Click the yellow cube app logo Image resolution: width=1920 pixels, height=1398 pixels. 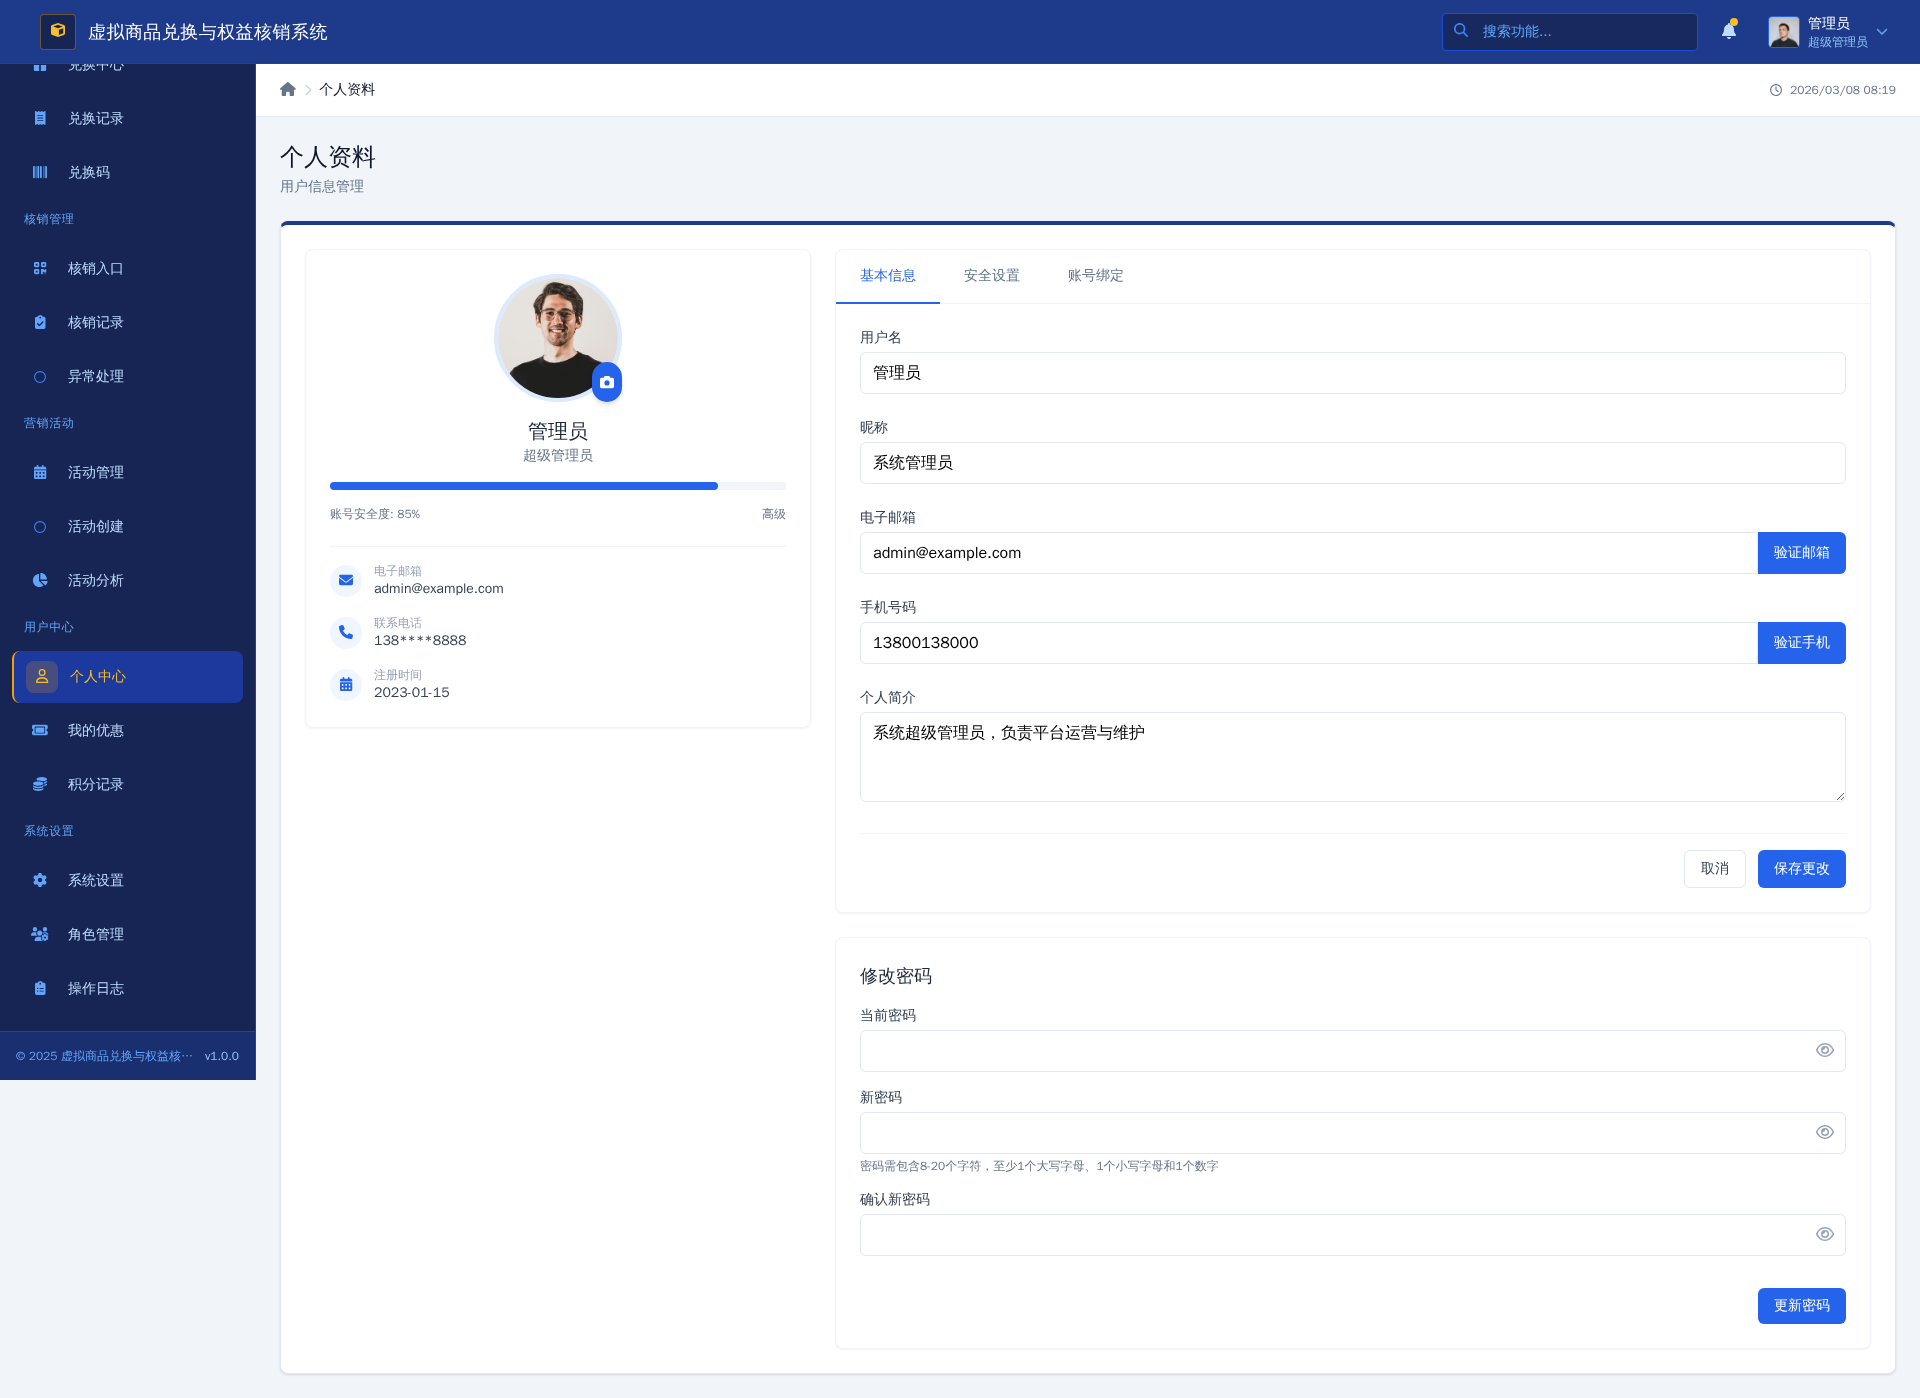coord(58,31)
